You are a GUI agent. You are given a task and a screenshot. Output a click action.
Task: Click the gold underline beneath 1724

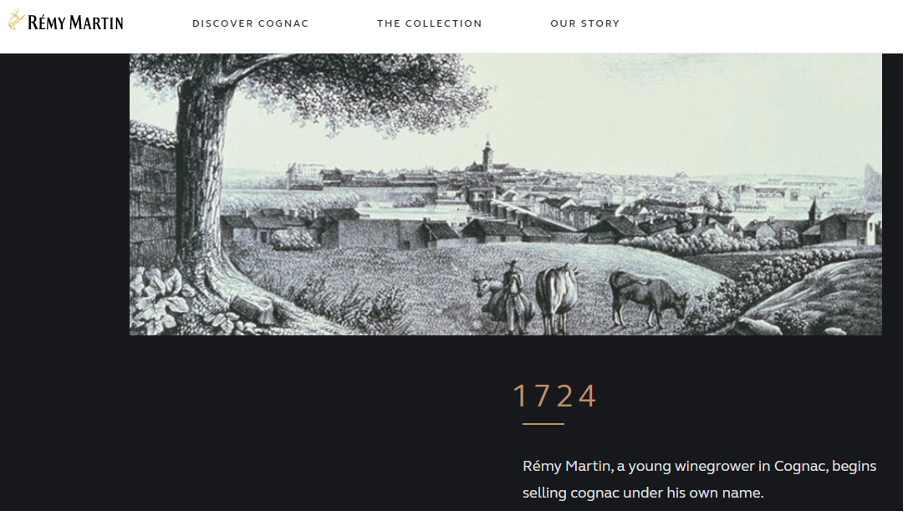543,424
